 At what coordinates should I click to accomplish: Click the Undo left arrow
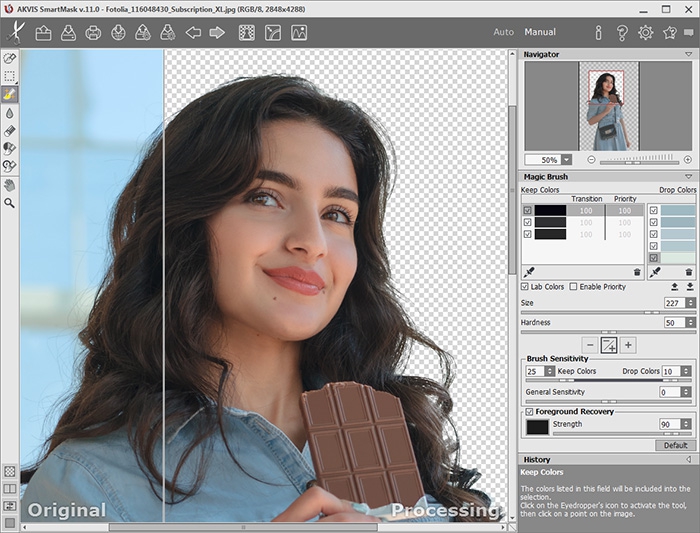pos(193,33)
